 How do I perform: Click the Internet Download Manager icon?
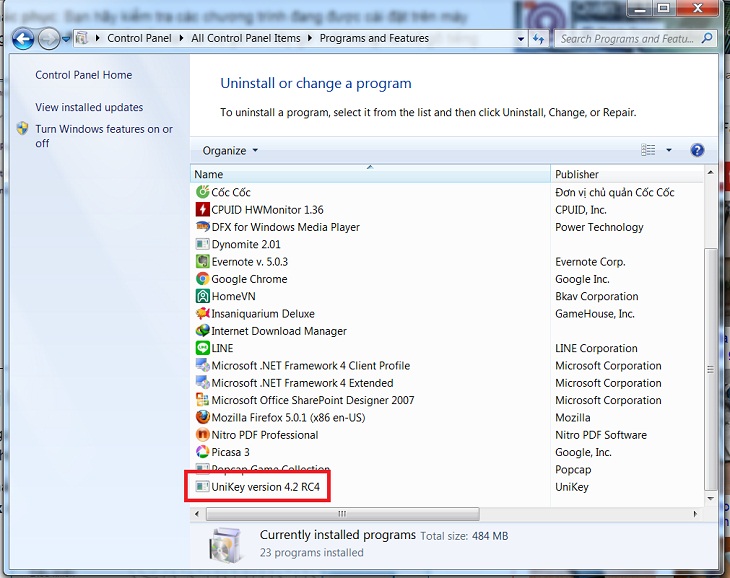pos(202,330)
